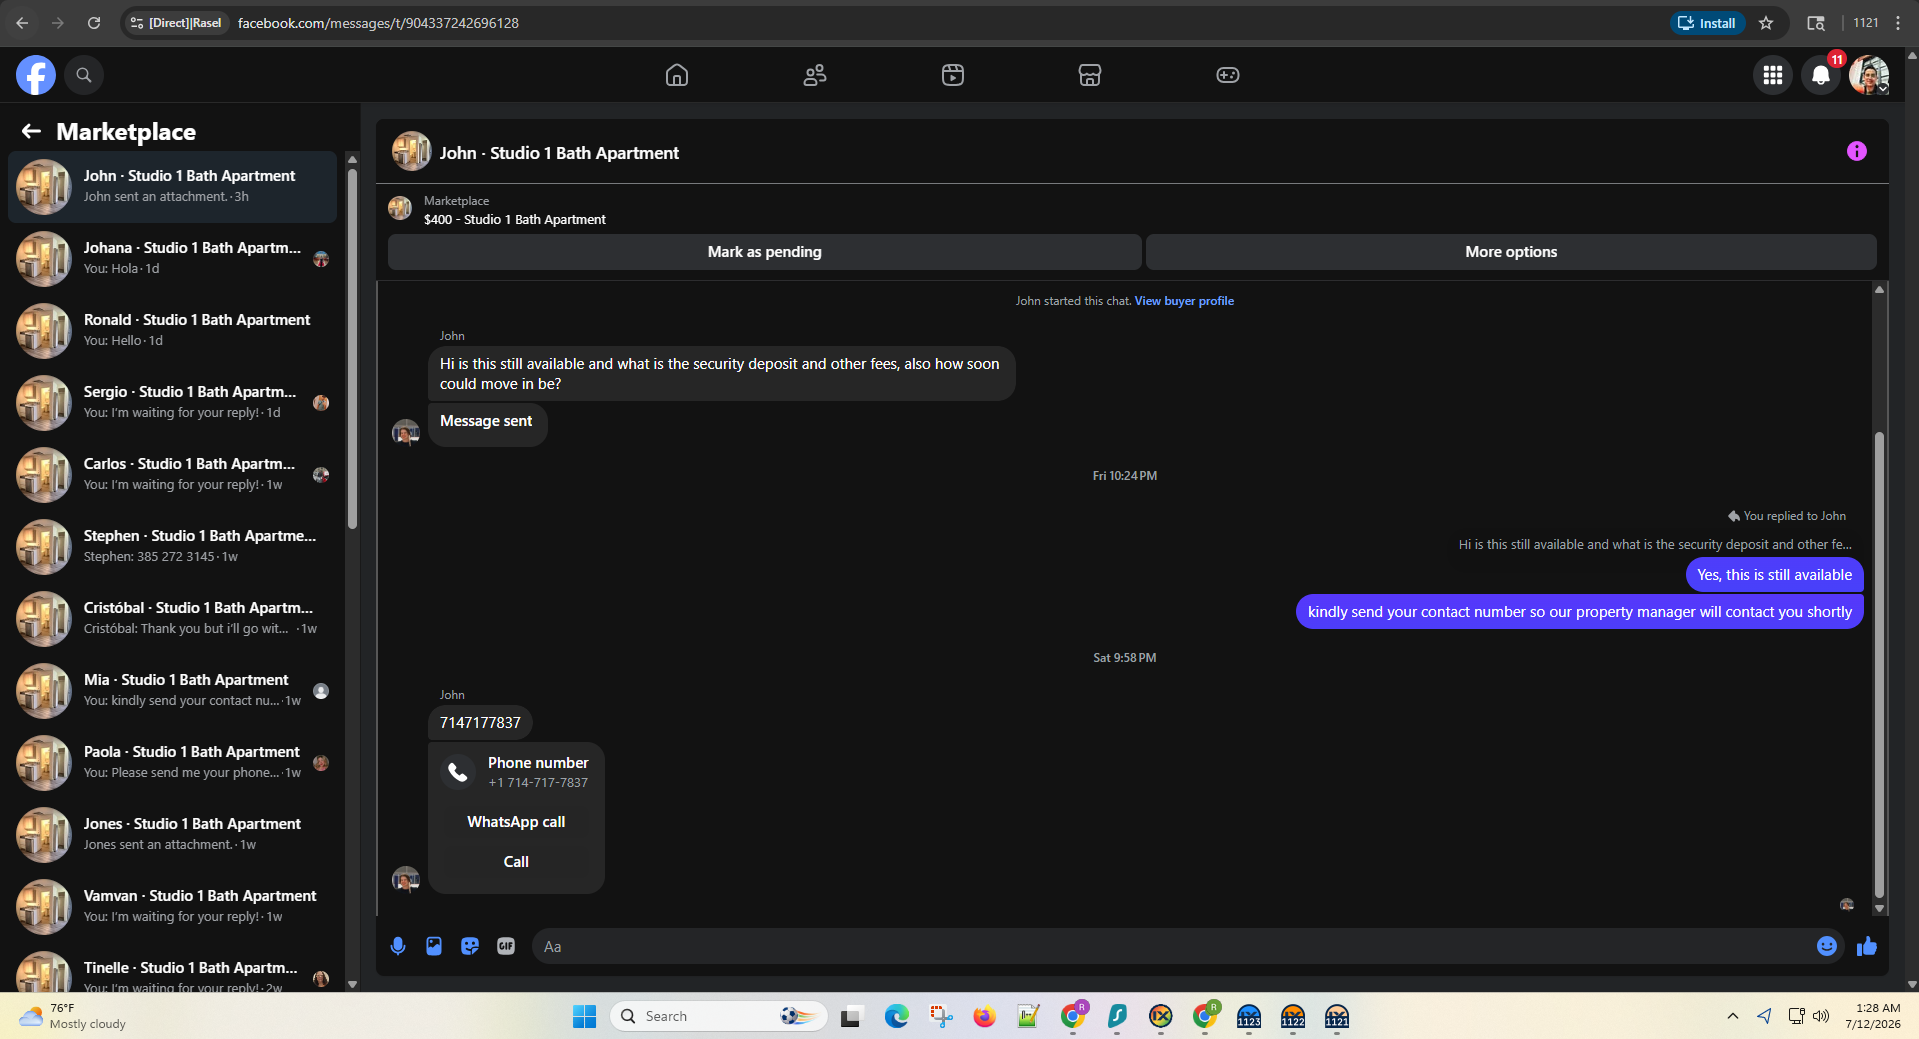Open conversation information (purple i icon)
Image resolution: width=1919 pixels, height=1039 pixels.
click(x=1857, y=151)
